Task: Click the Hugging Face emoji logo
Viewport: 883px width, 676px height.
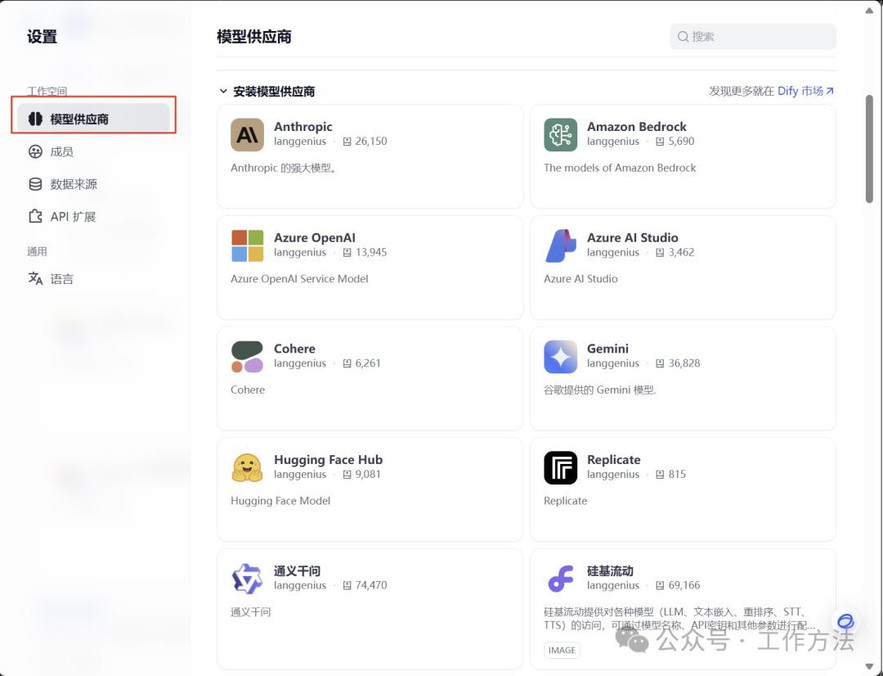Action: click(x=247, y=468)
